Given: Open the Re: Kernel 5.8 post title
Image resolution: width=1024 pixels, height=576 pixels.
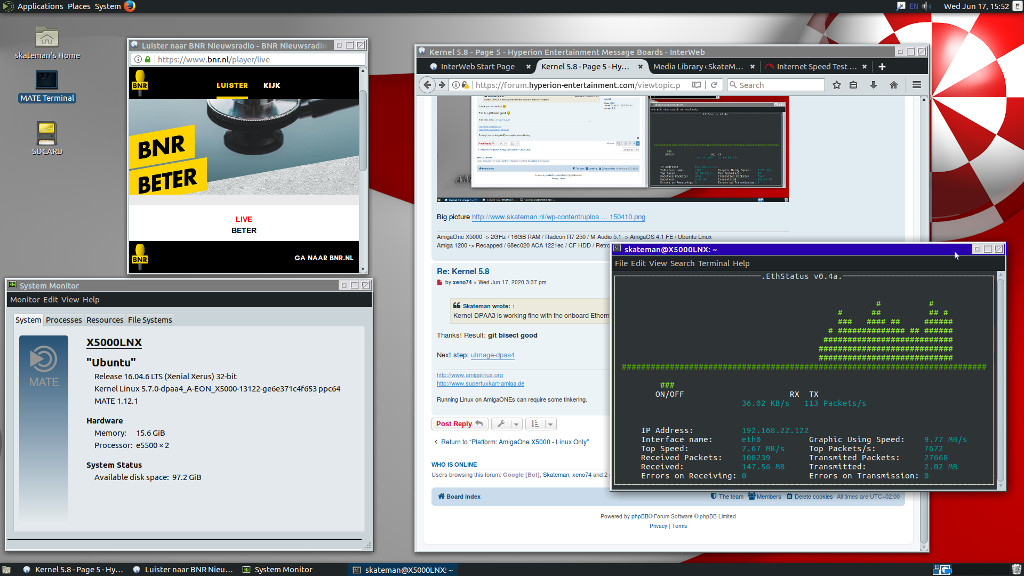Looking at the screenshot, I should pyautogui.click(x=463, y=272).
